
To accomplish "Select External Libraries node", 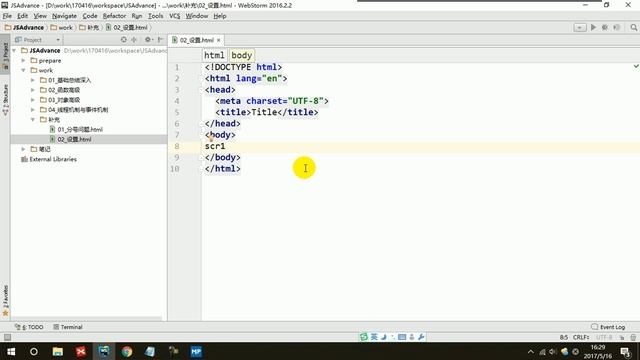I will [x=49, y=159].
